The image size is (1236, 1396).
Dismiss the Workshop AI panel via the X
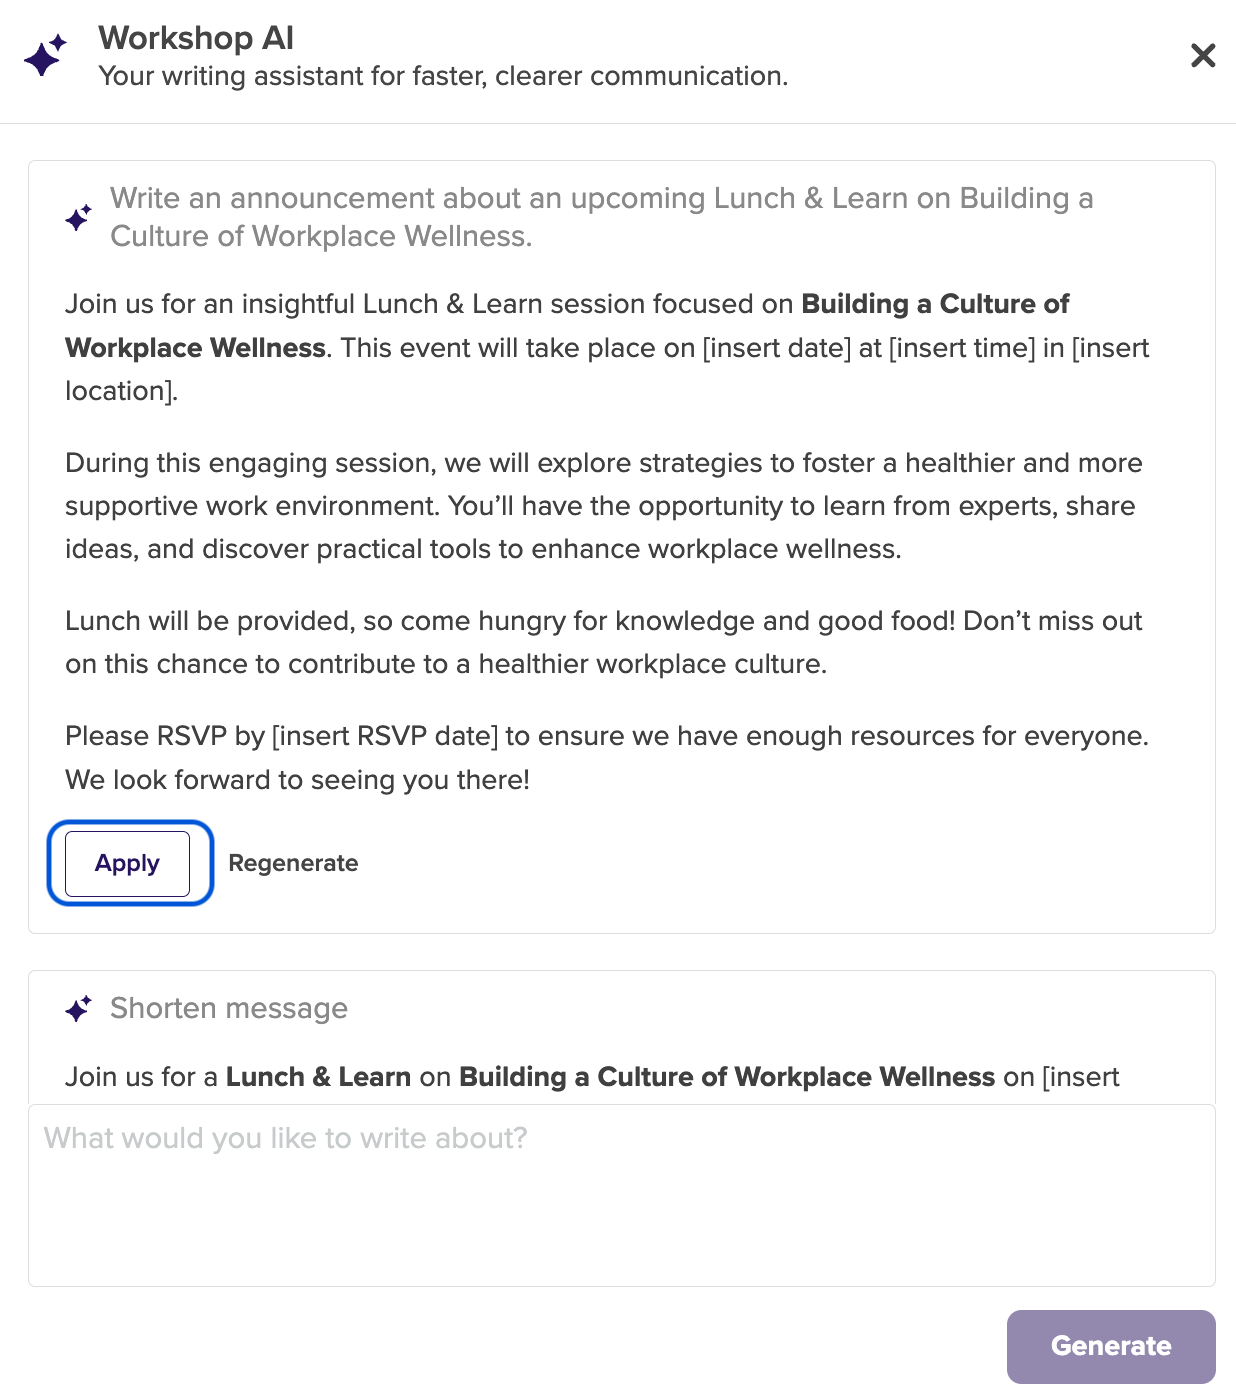click(x=1202, y=56)
